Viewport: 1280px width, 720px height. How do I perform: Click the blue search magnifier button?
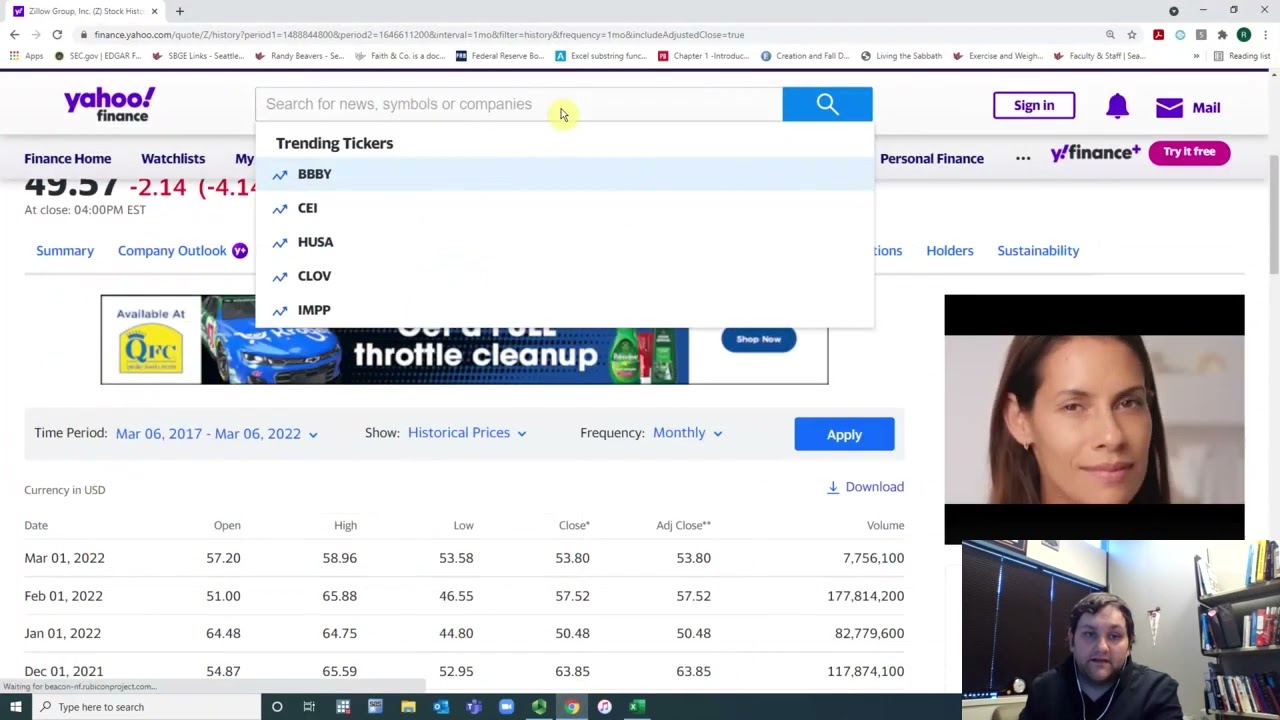point(827,104)
